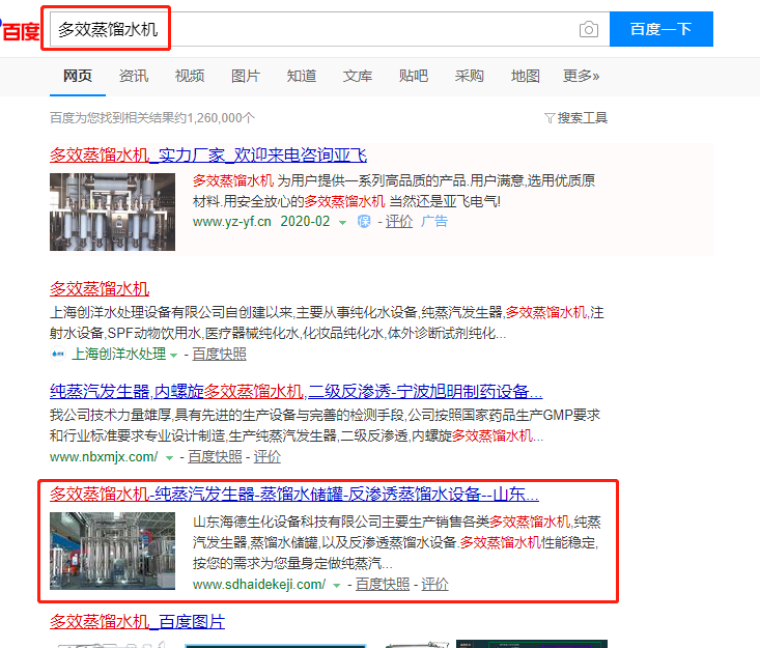Click the 搜索工具 filter funnel icon
The height and width of the screenshot is (648, 760).
[x=549, y=118]
